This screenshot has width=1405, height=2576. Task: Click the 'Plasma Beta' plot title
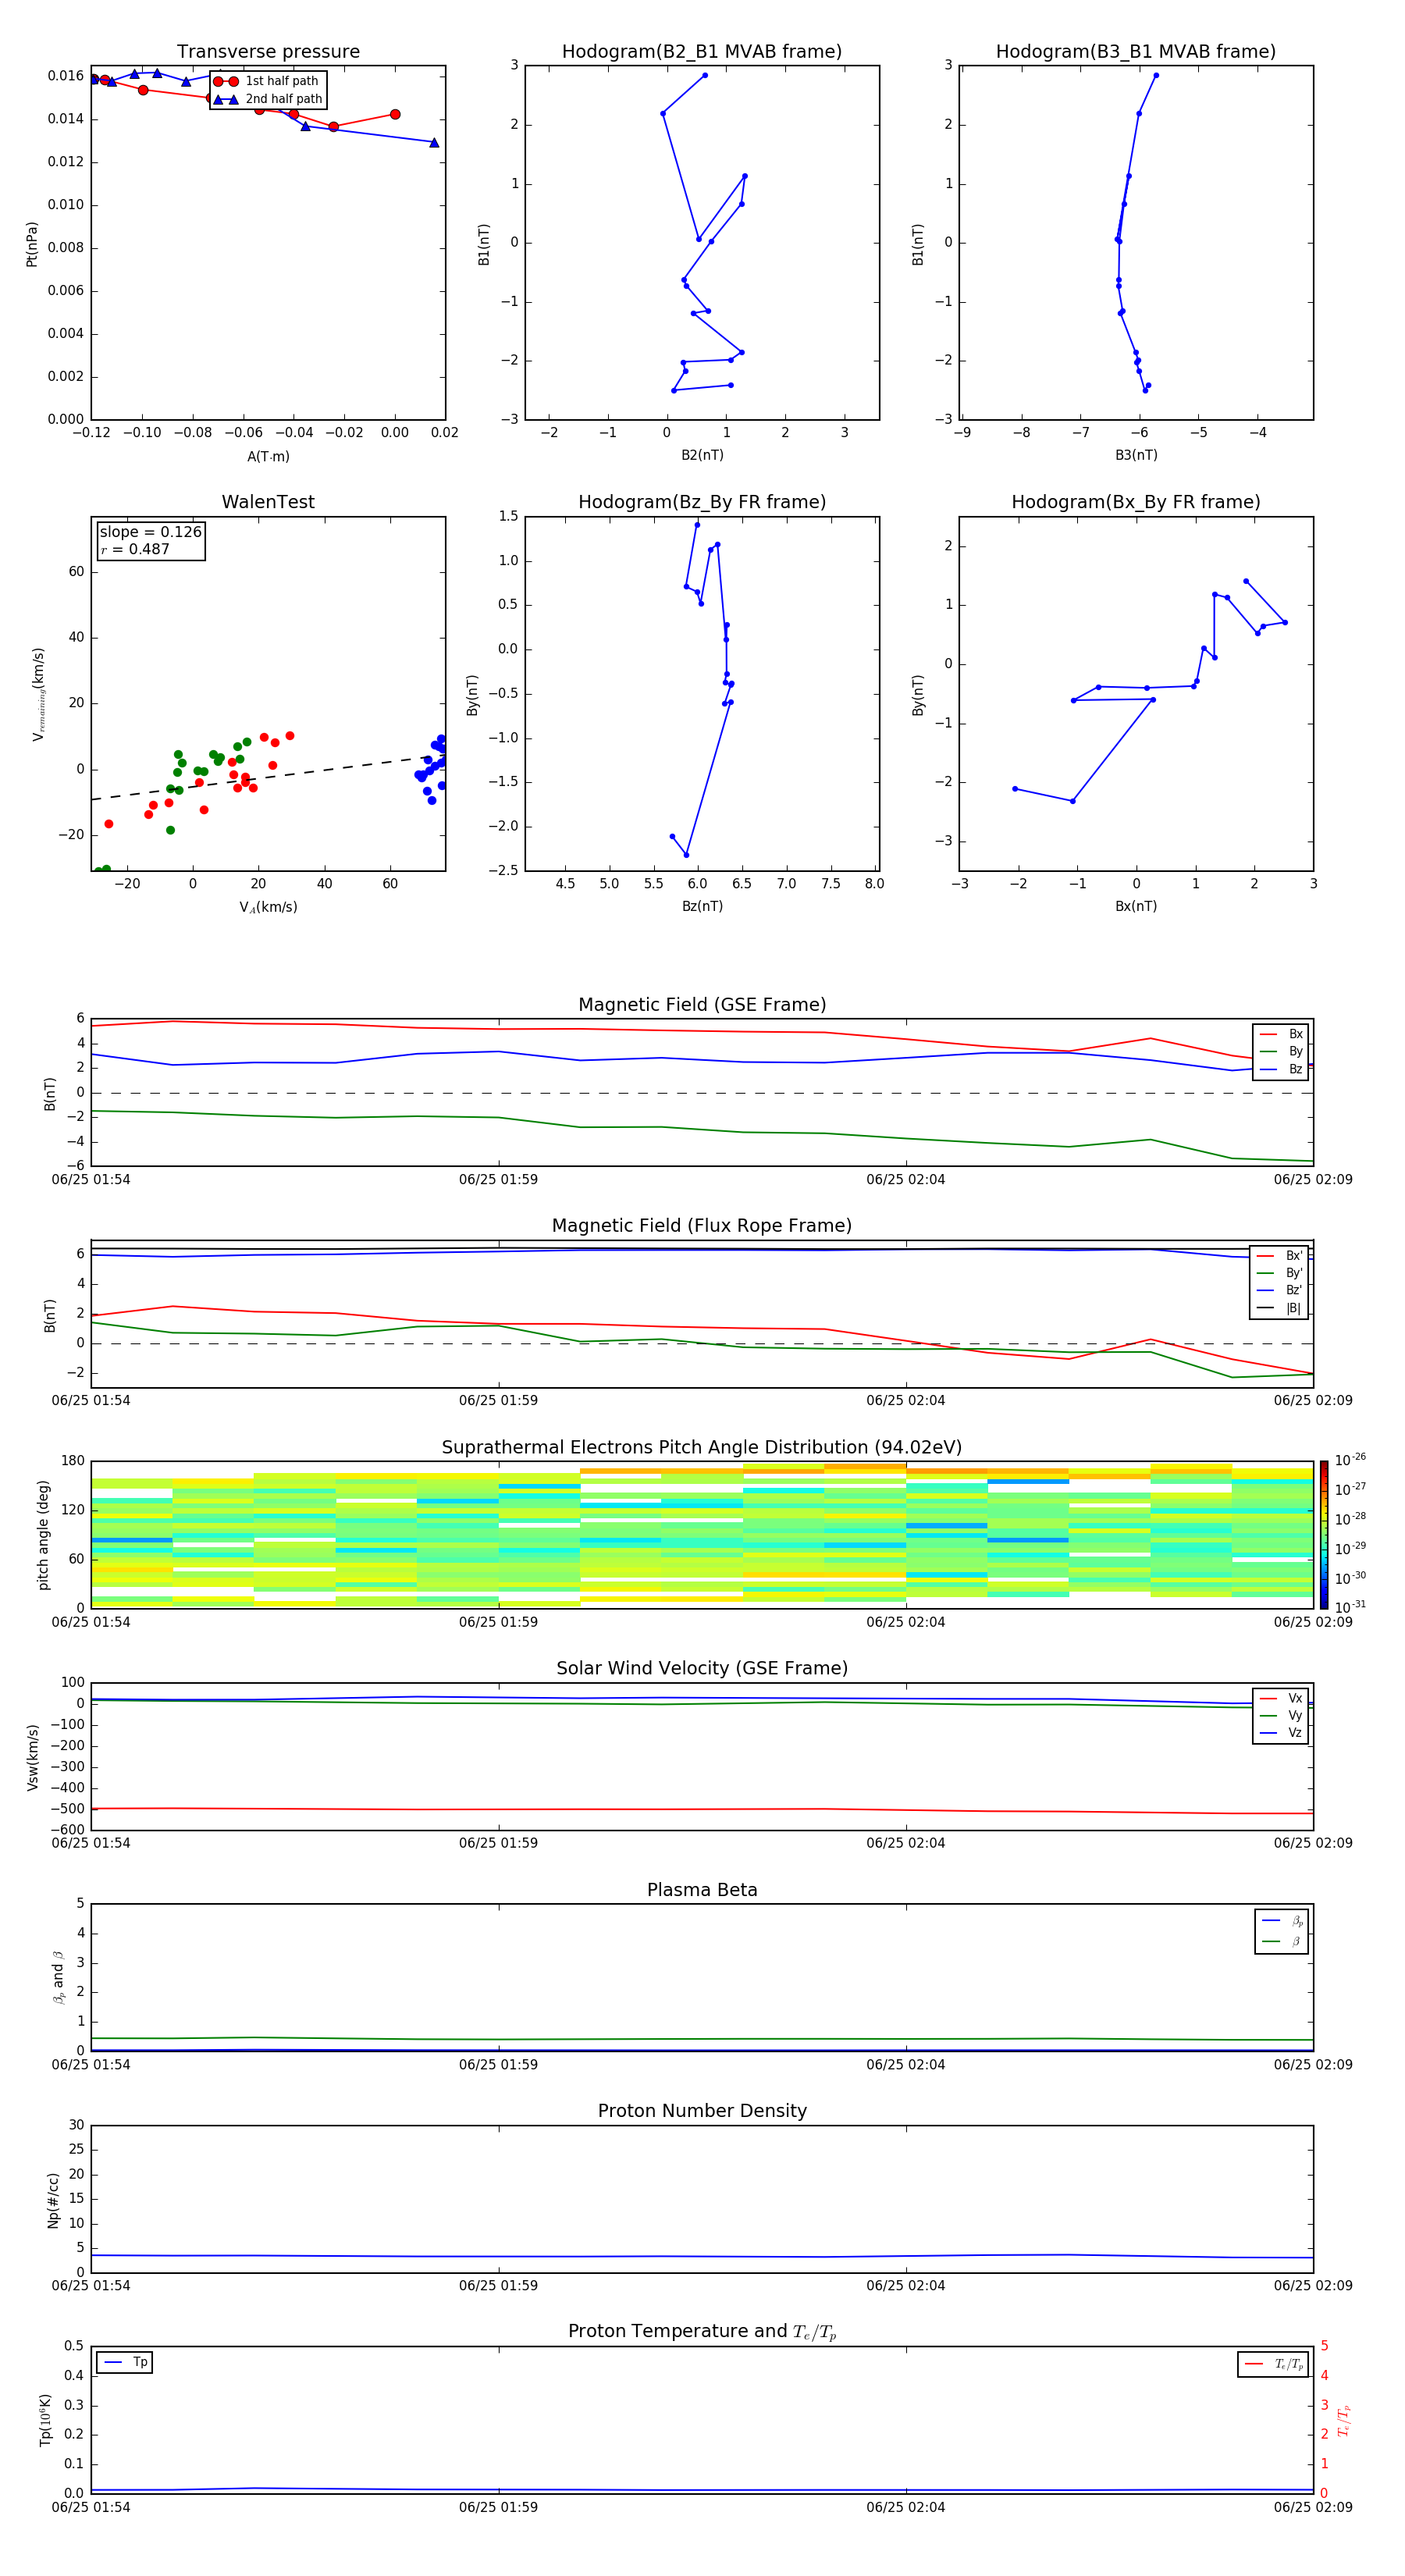pos(702,1890)
